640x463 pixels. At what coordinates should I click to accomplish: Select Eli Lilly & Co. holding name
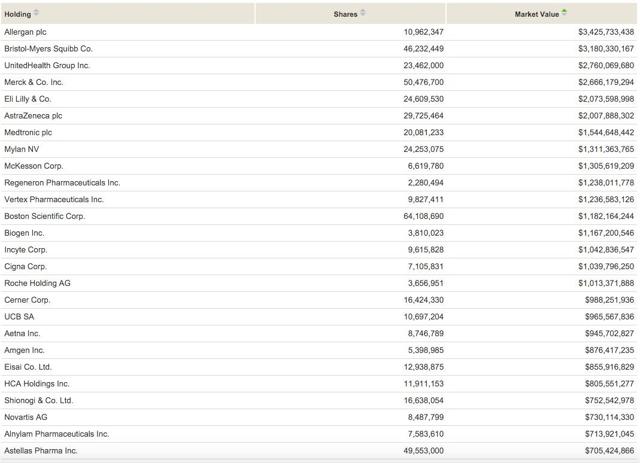click(28, 99)
